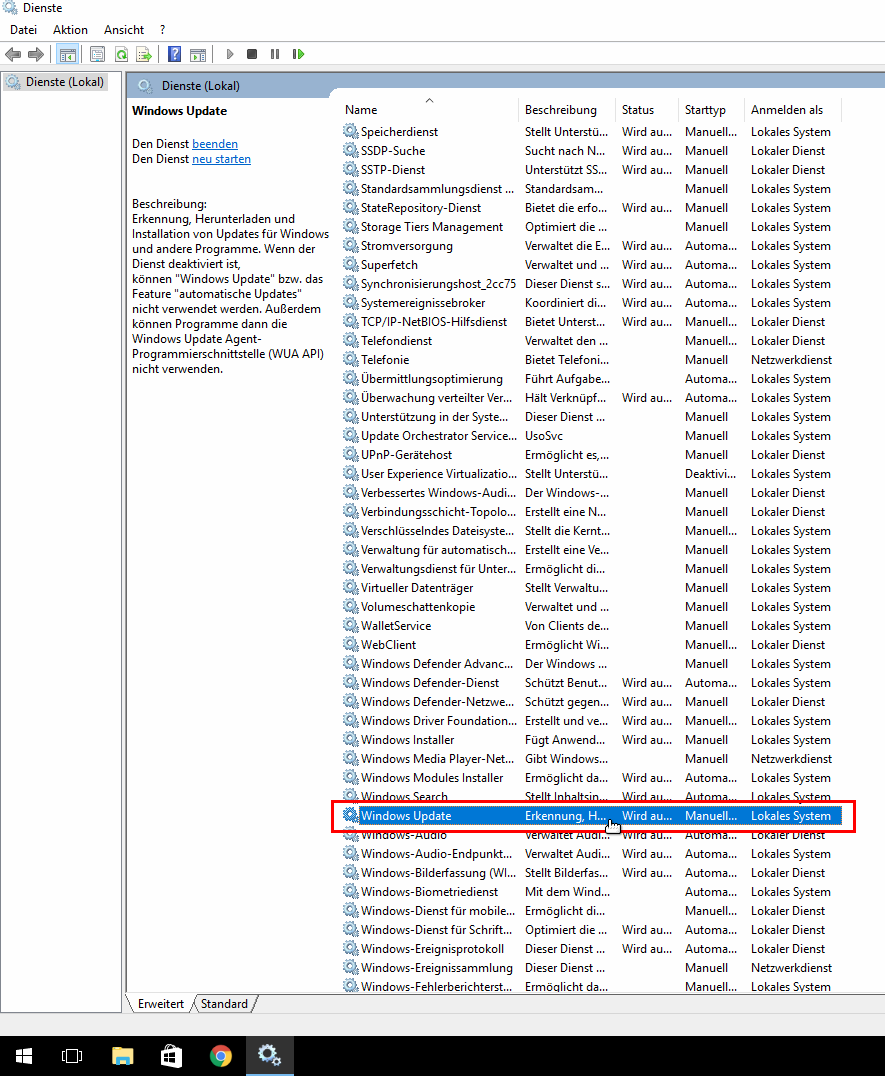This screenshot has width=885, height=1076.
Task: Select the Systemereignissebroker service
Action: tap(591, 303)
